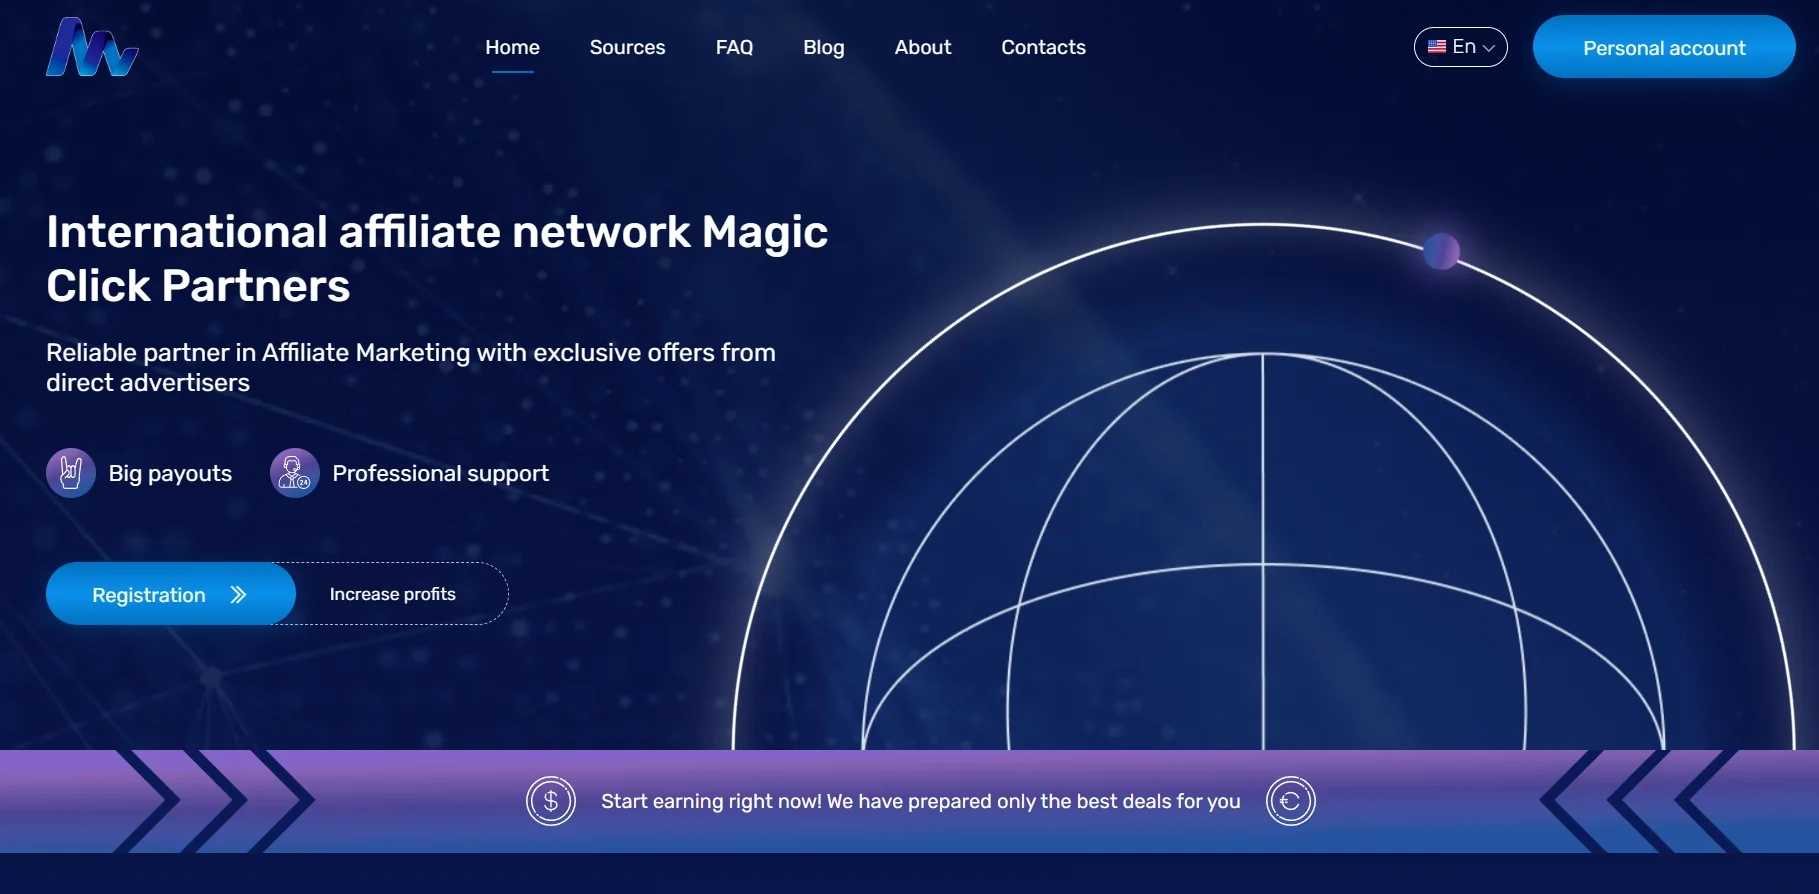This screenshot has height=894, width=1819.
Task: Click the Big payouts label
Action: tap(170, 473)
